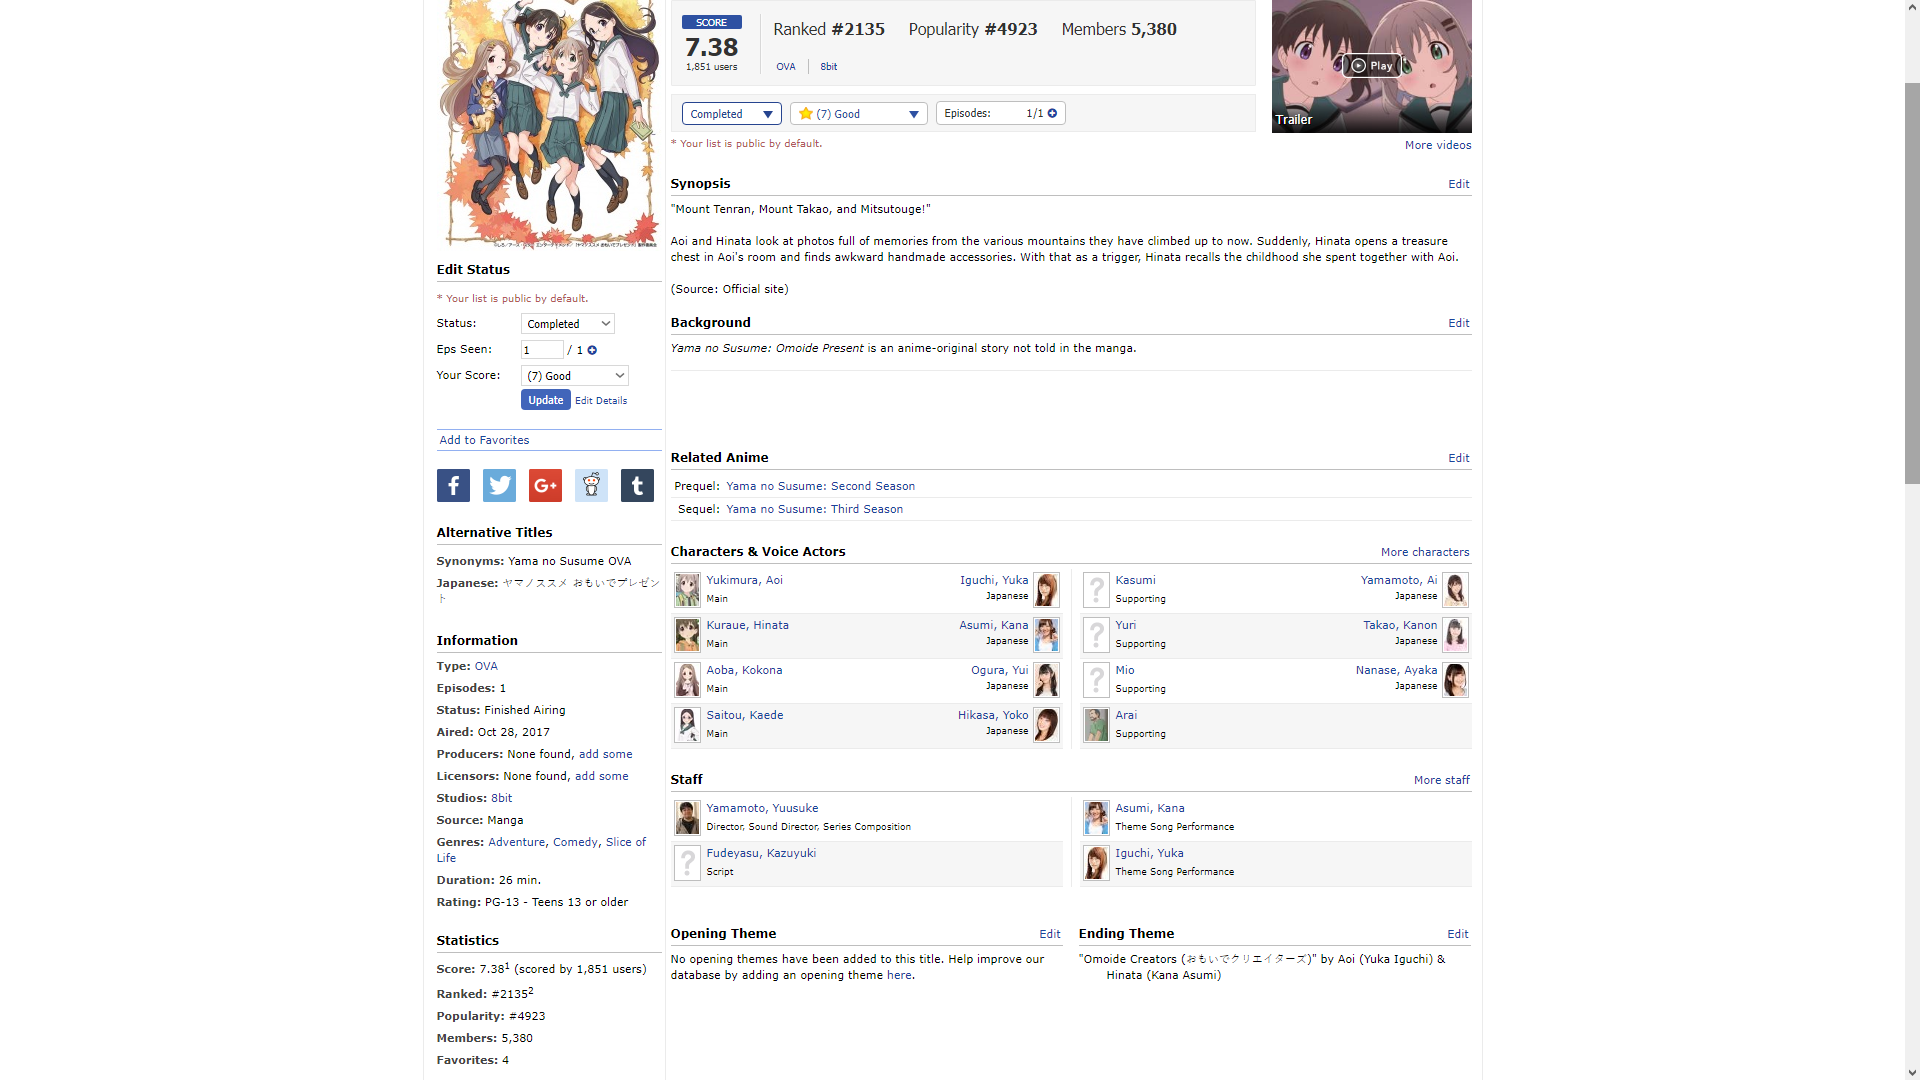Open Arai character thumbnail

click(x=1096, y=725)
